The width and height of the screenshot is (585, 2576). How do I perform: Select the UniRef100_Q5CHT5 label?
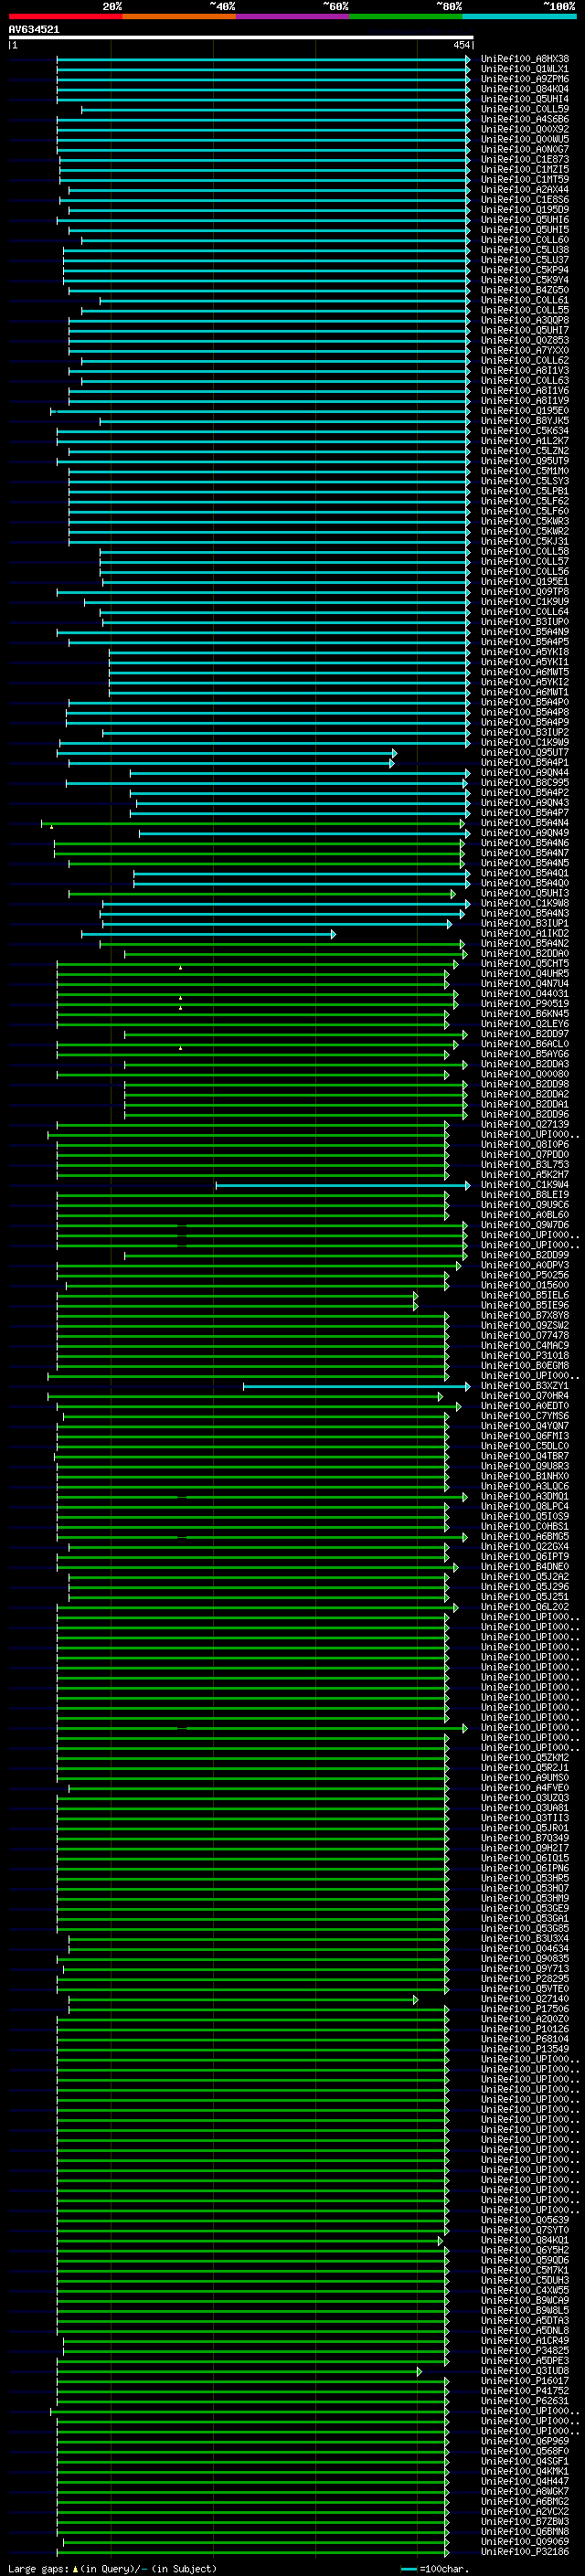click(524, 964)
